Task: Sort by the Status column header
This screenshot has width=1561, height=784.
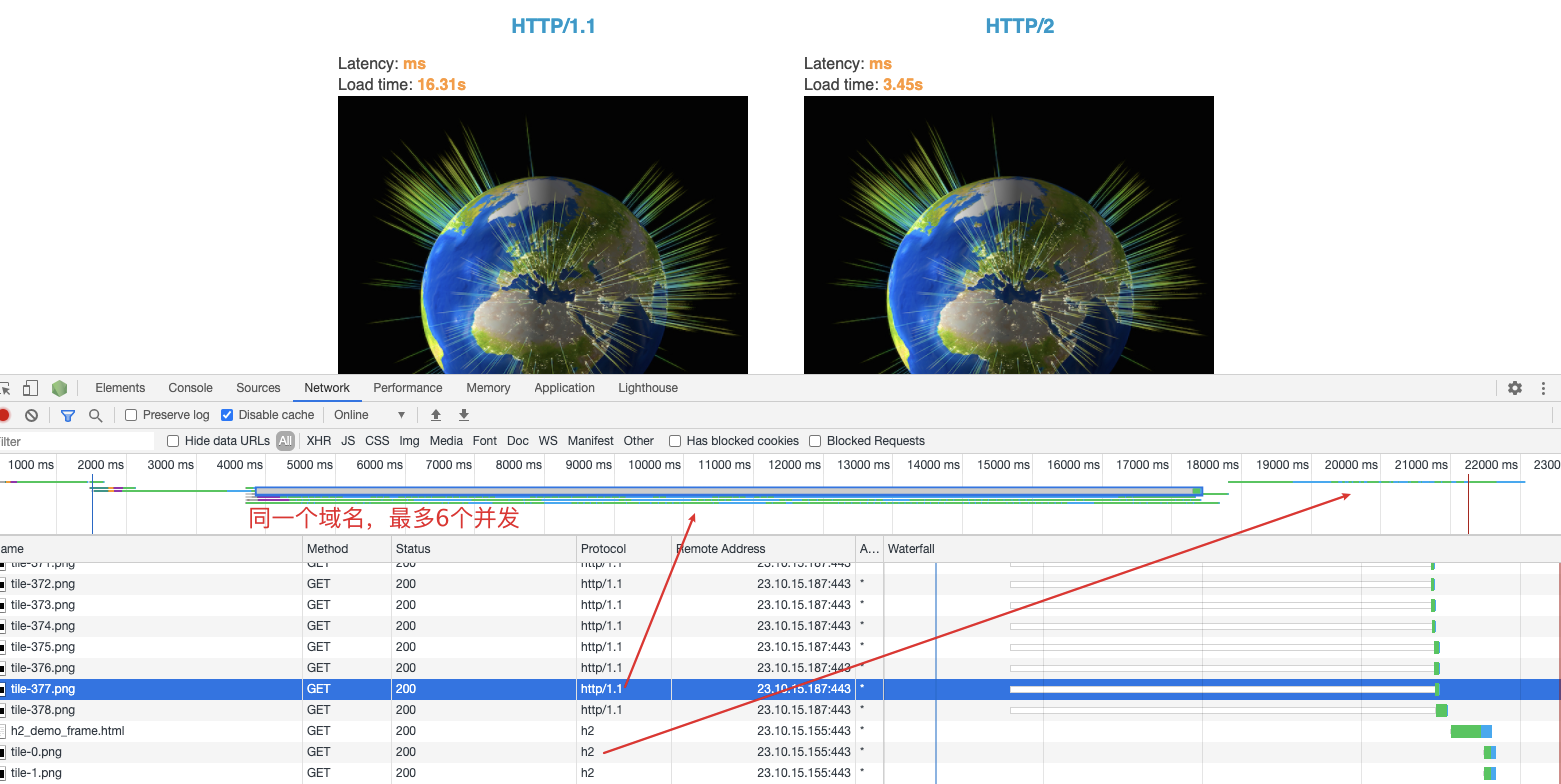Action: (484, 548)
